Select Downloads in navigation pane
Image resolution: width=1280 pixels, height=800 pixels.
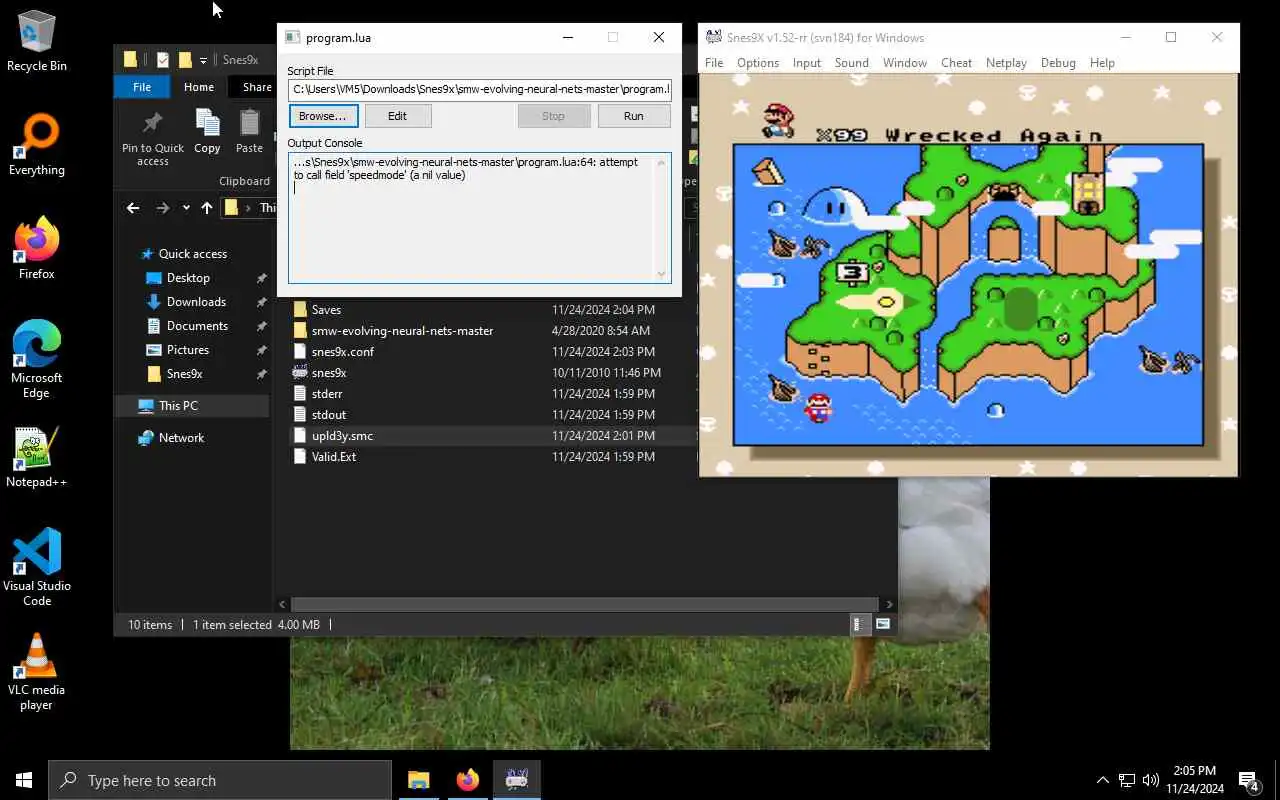[x=196, y=302]
